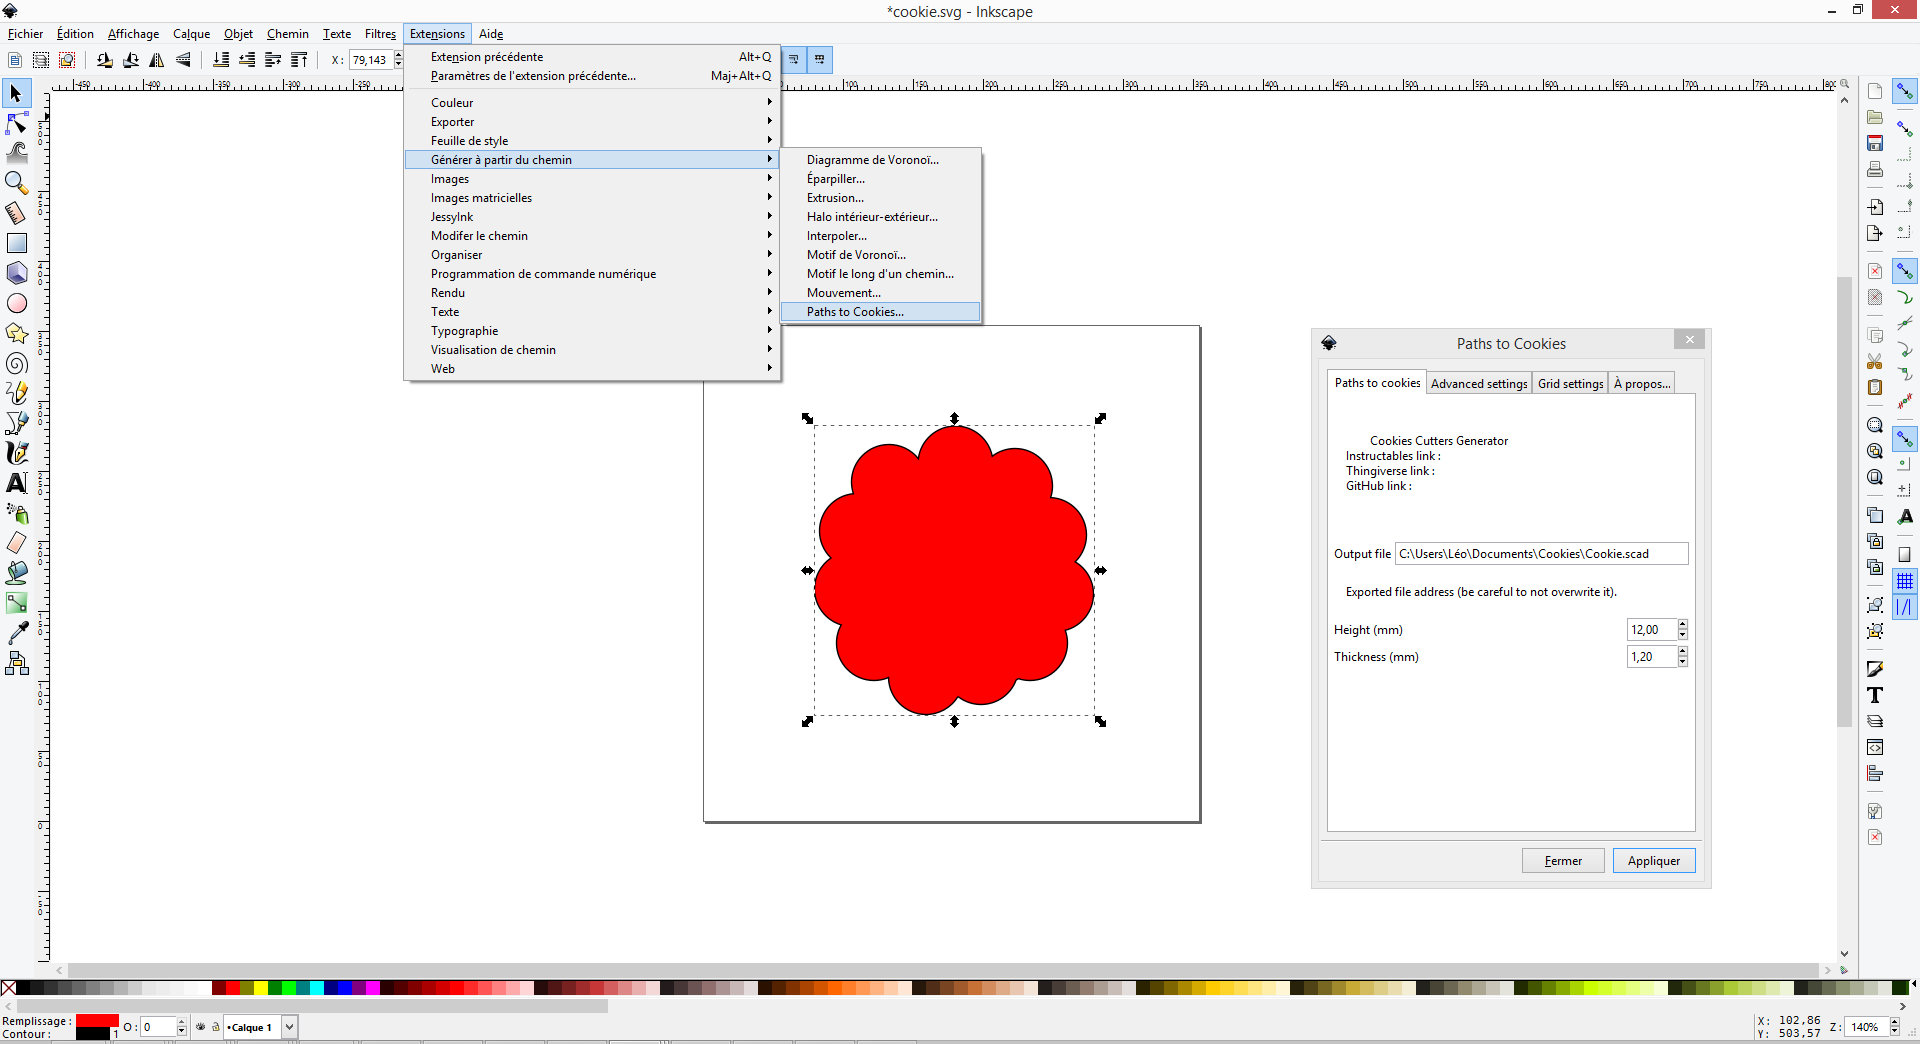Select Motif de Voronoï... entry

(880, 255)
